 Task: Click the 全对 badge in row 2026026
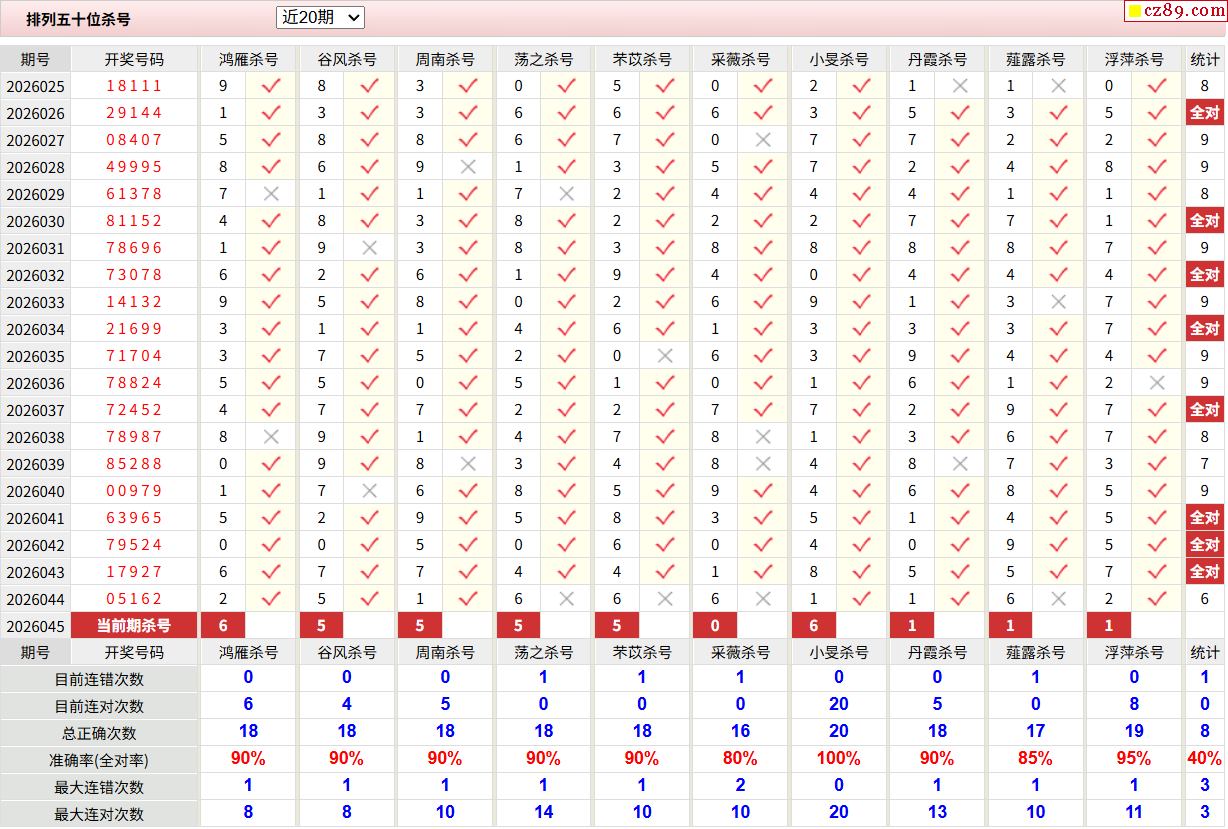click(x=1204, y=113)
